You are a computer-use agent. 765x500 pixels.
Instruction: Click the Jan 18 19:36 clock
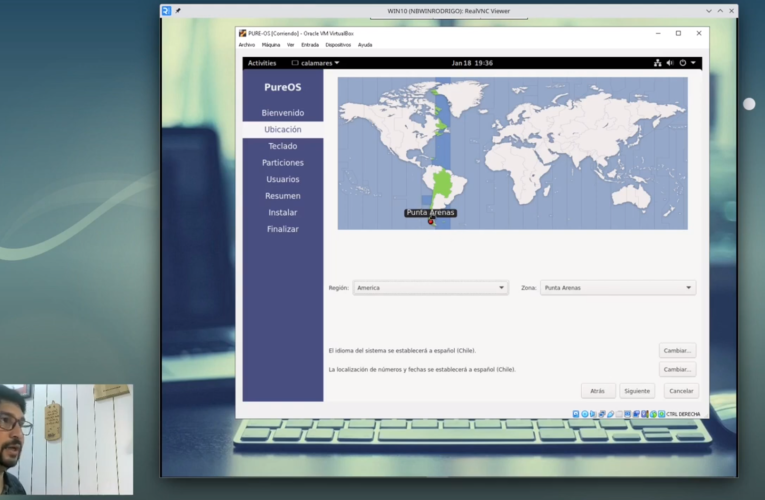tap(472, 63)
